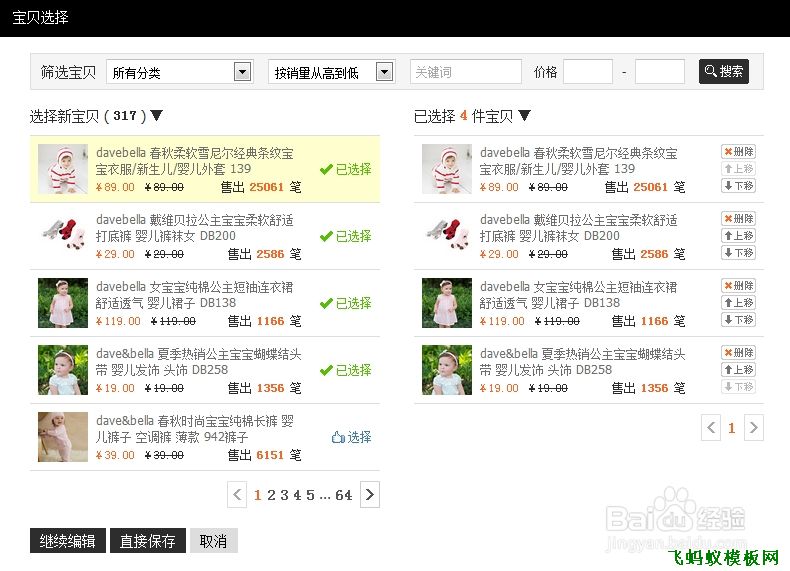This screenshot has height=571, width=790.
Task: Go to next page of new items
Action: pos(370,495)
